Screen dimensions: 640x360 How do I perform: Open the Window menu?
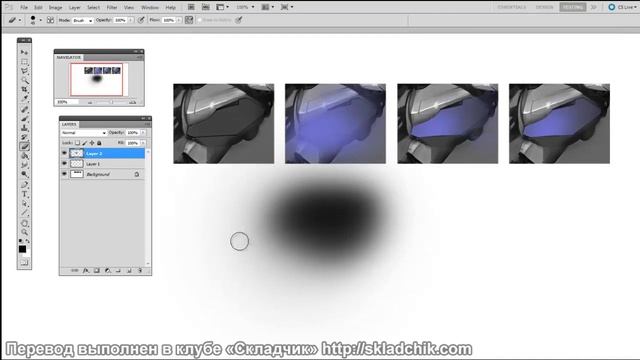(150, 7)
